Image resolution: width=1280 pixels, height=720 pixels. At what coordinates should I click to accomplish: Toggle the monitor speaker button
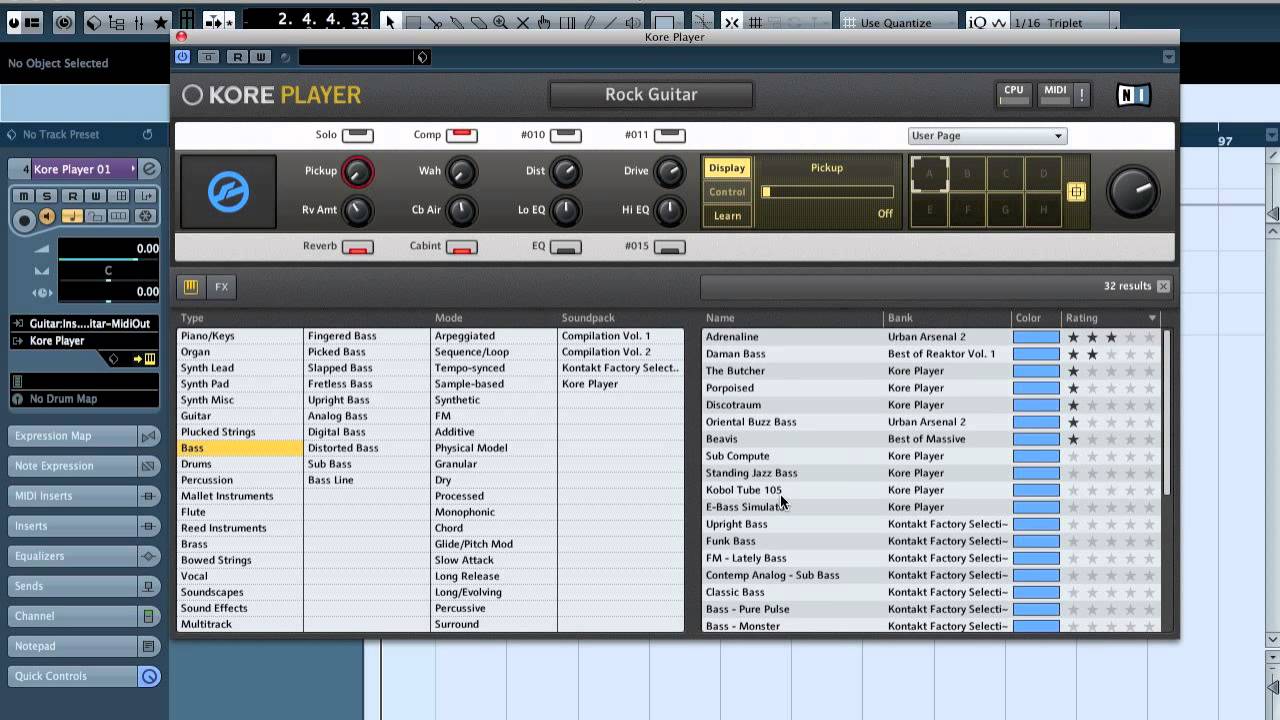(x=48, y=217)
